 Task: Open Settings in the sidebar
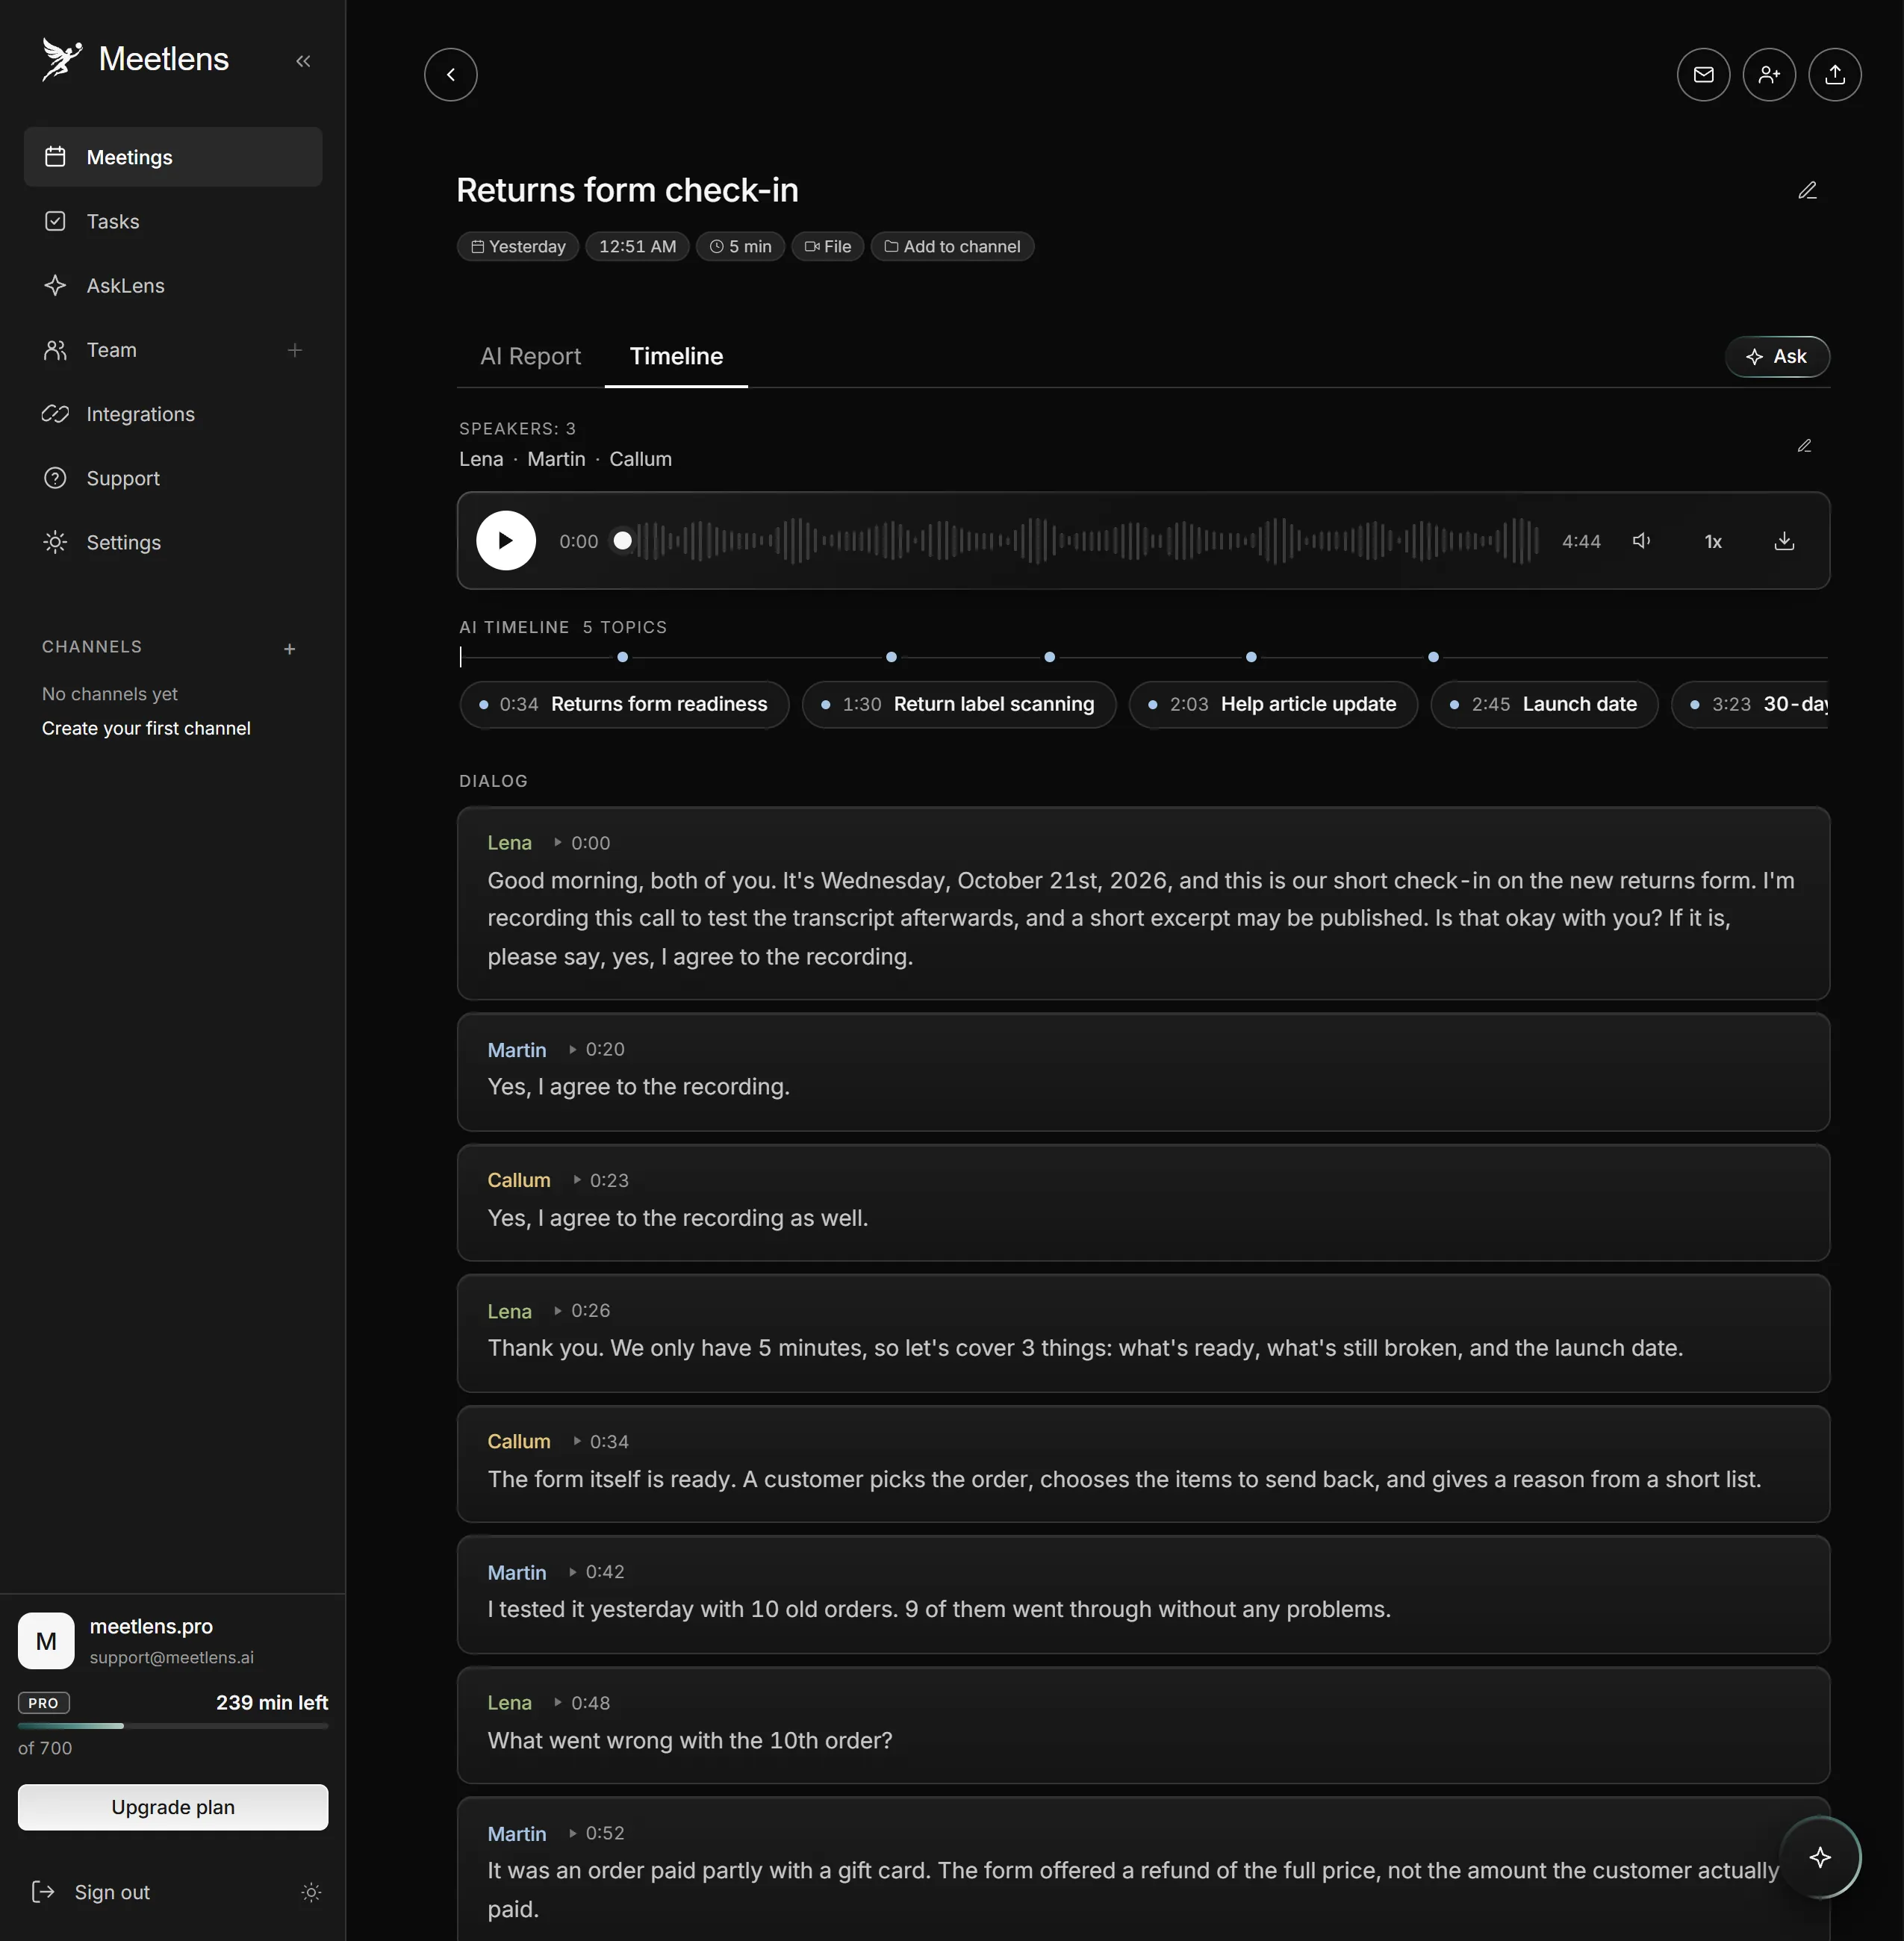(x=173, y=542)
